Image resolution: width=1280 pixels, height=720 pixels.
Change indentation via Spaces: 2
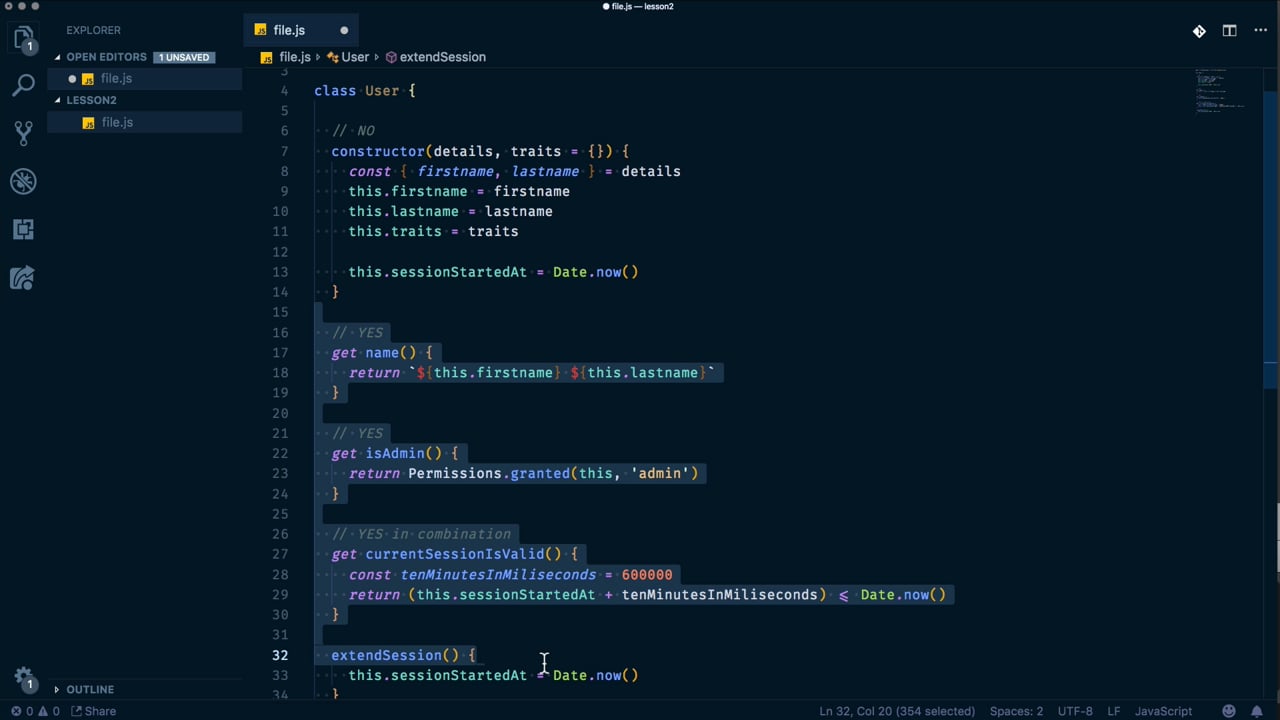coord(1017,711)
